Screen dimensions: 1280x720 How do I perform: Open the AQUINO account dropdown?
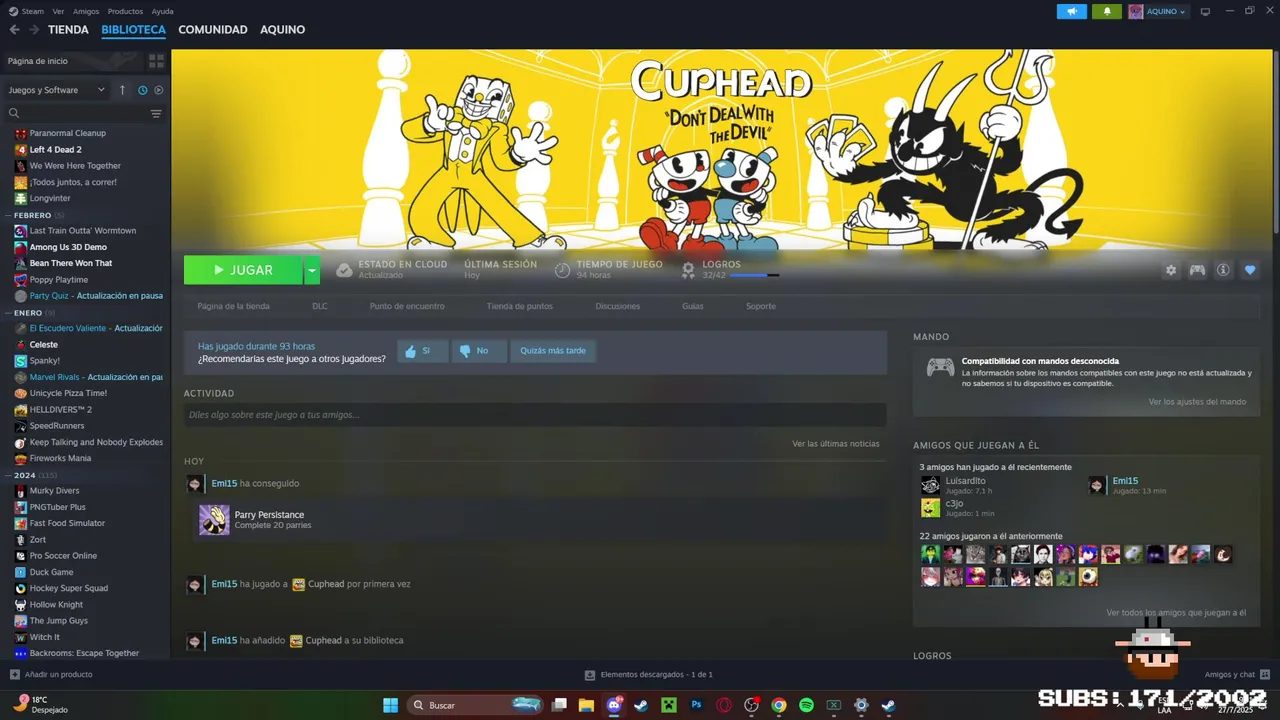point(1158,11)
